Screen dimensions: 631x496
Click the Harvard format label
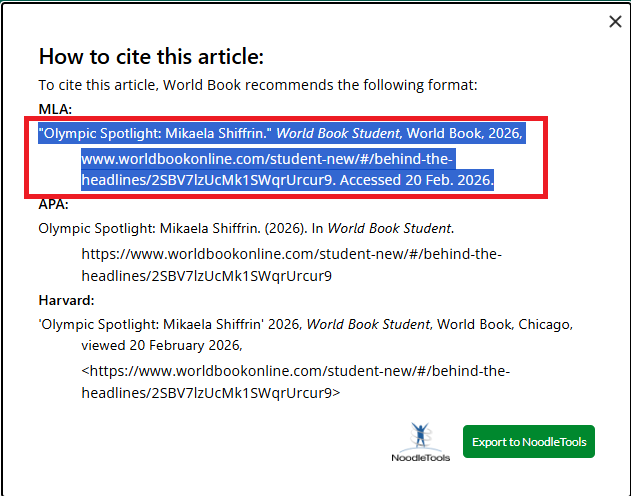tap(65, 300)
